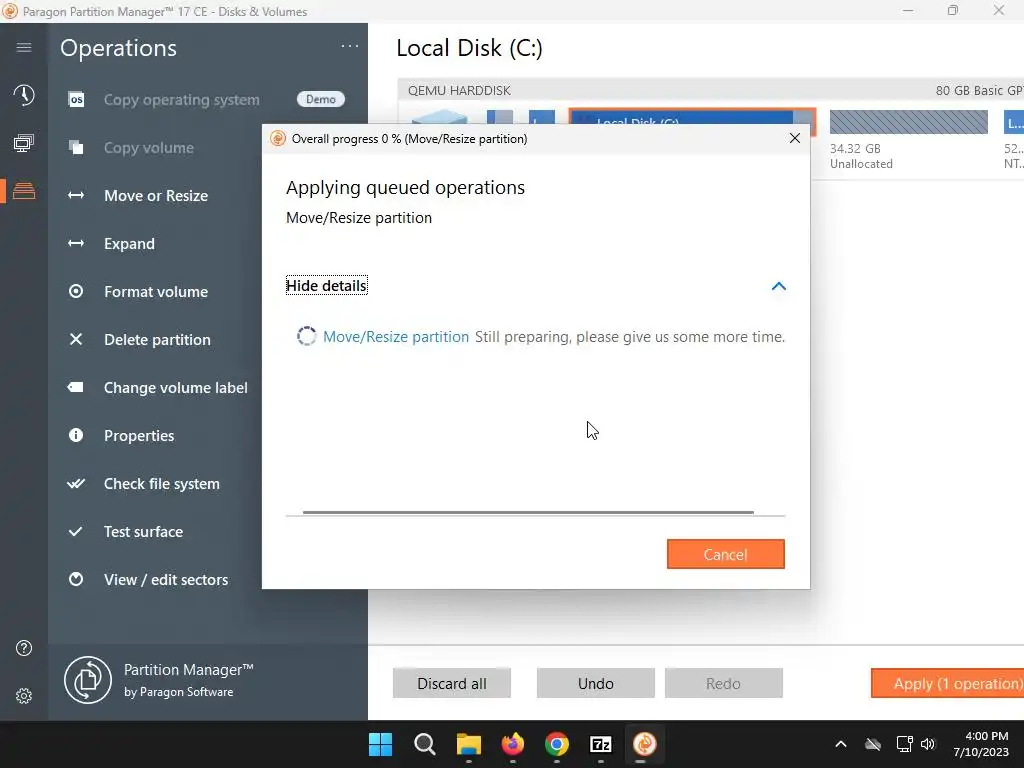Click the Paragon Partition Manager taskbar icon

point(645,744)
